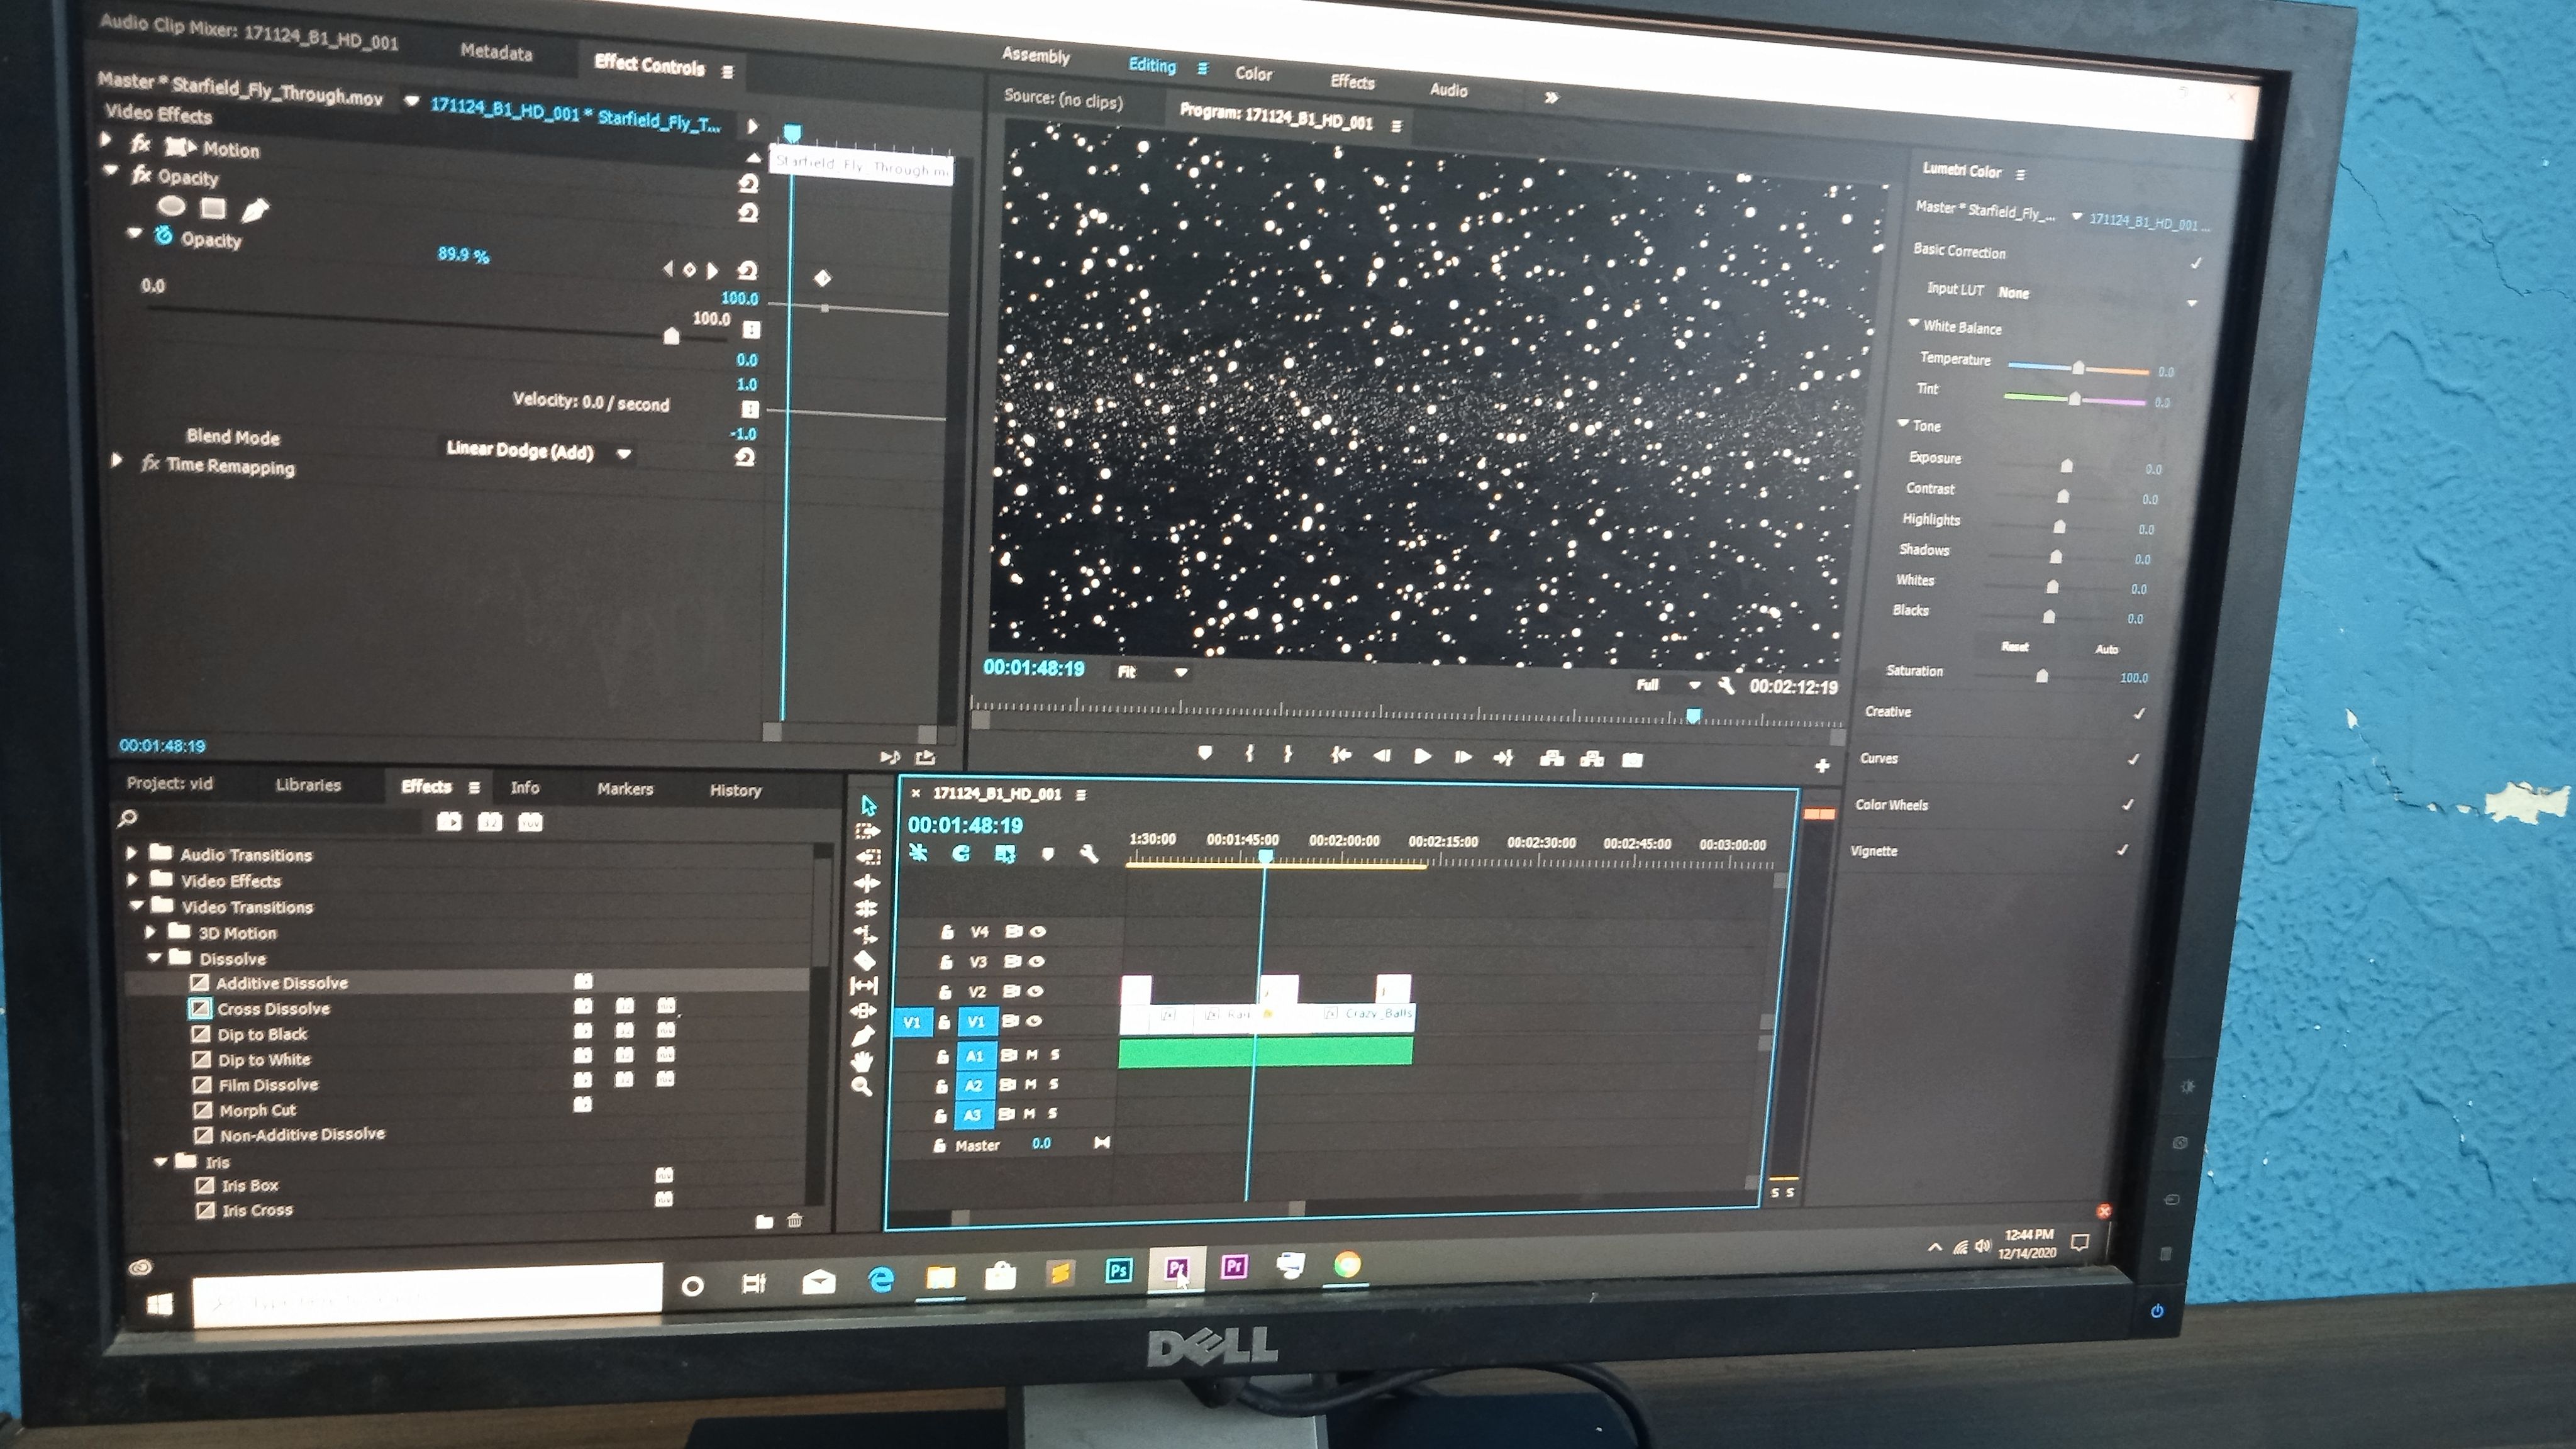This screenshot has width=2576, height=1449.
Task: Solo audio track A2
Action: tap(1053, 1084)
